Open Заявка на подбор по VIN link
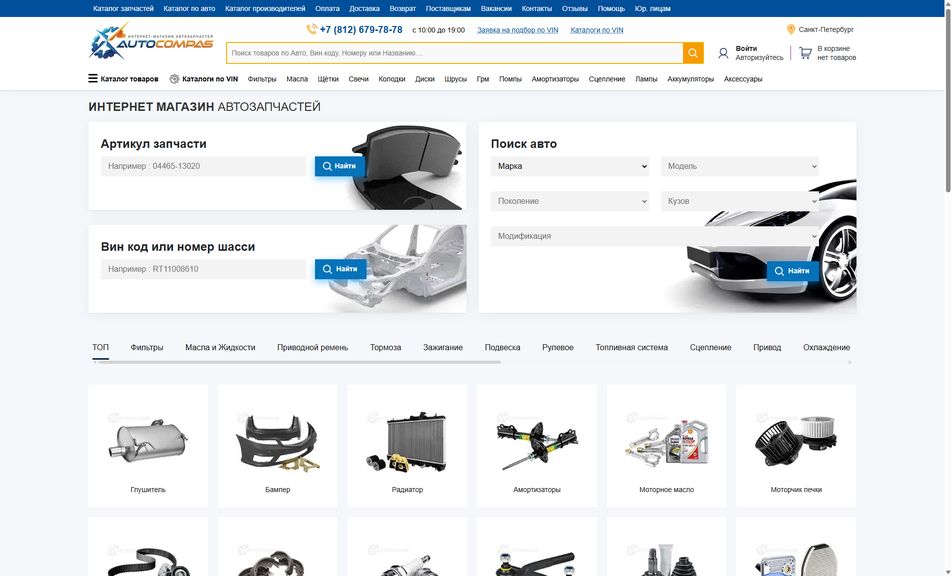Viewport: 952px width, 576px height. (517, 30)
